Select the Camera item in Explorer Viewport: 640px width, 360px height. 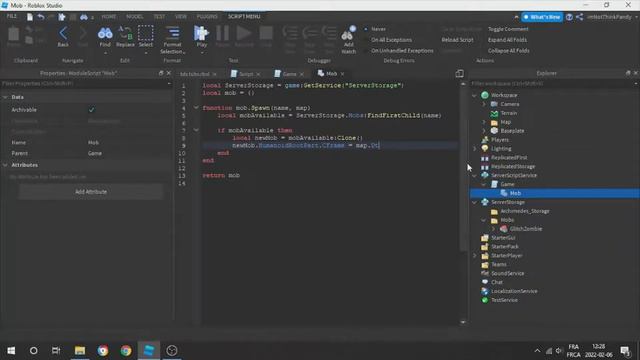pyautogui.click(x=509, y=104)
